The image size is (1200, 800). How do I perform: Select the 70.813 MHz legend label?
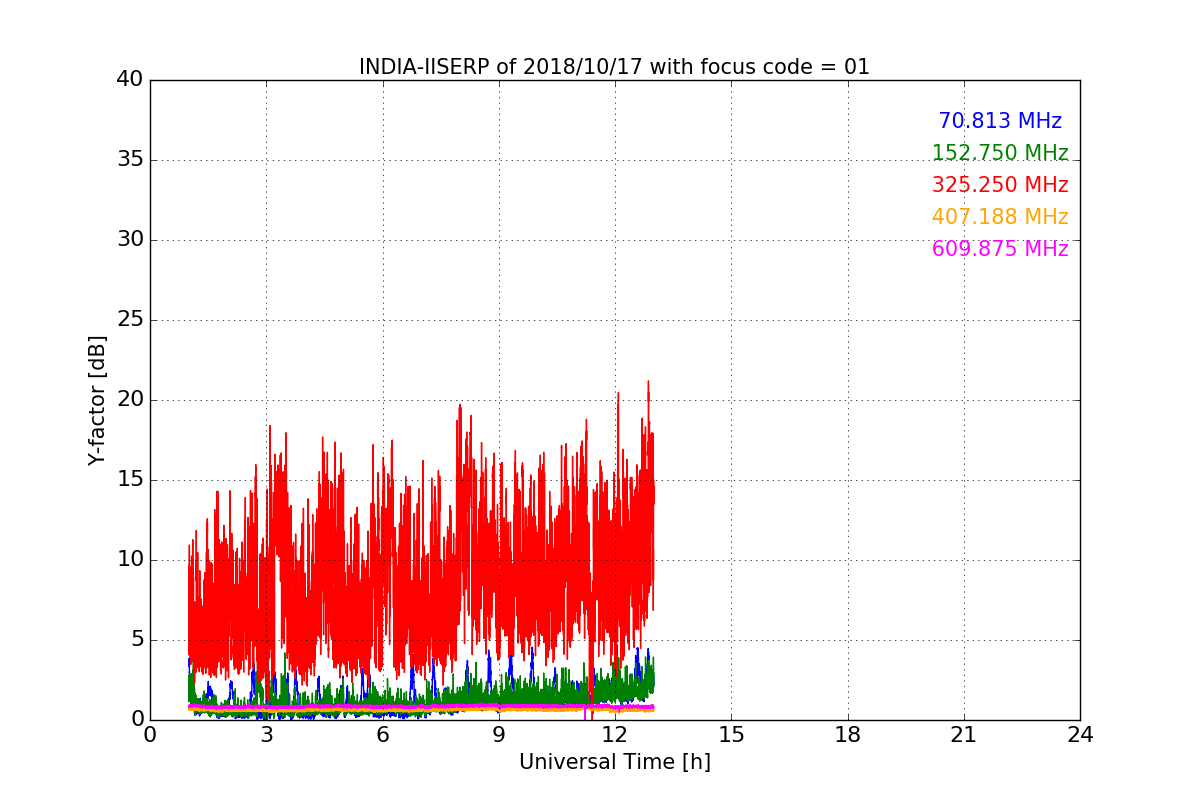[1000, 121]
